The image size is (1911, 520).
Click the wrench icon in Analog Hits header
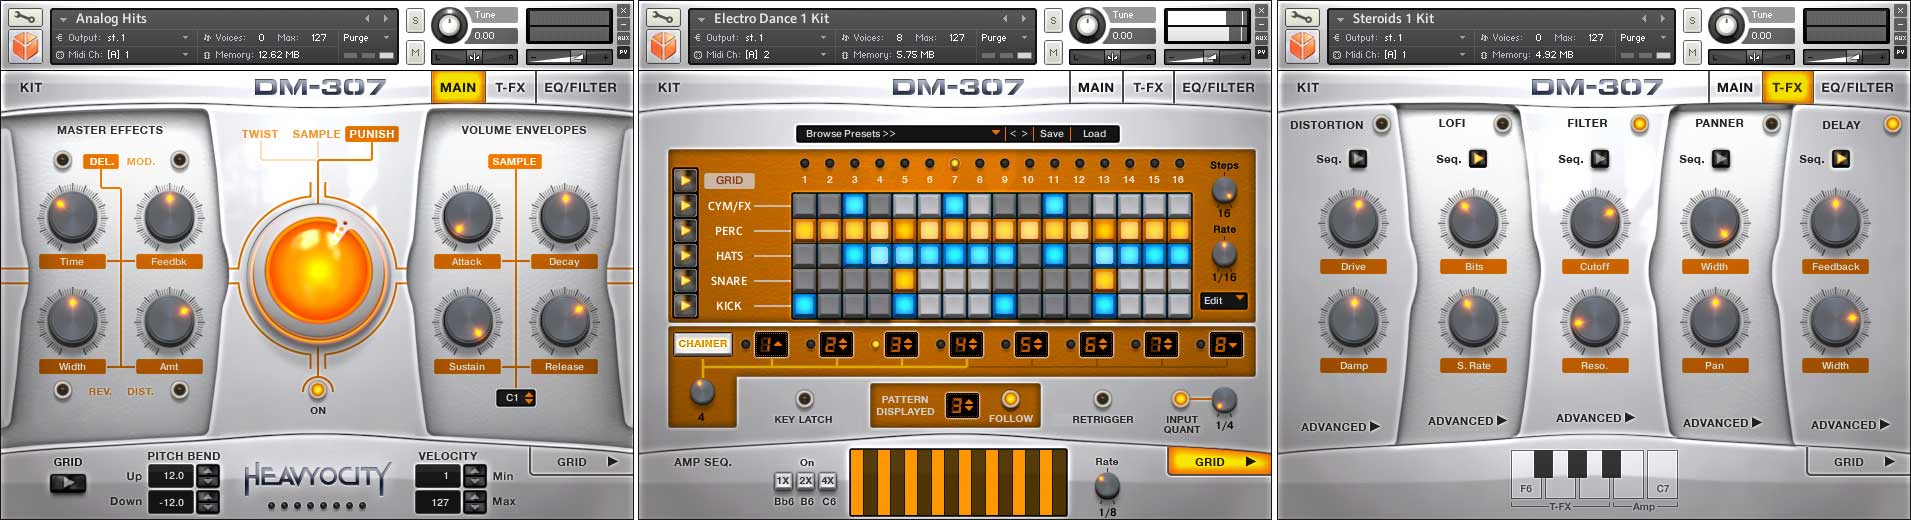[x=25, y=18]
